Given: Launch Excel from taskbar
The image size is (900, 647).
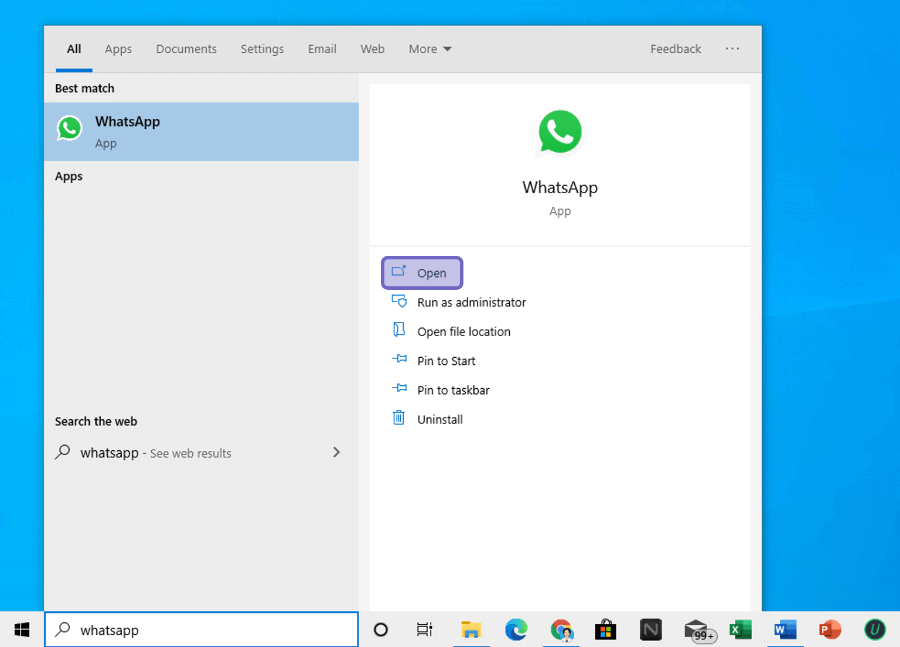Looking at the screenshot, I should coord(740,630).
